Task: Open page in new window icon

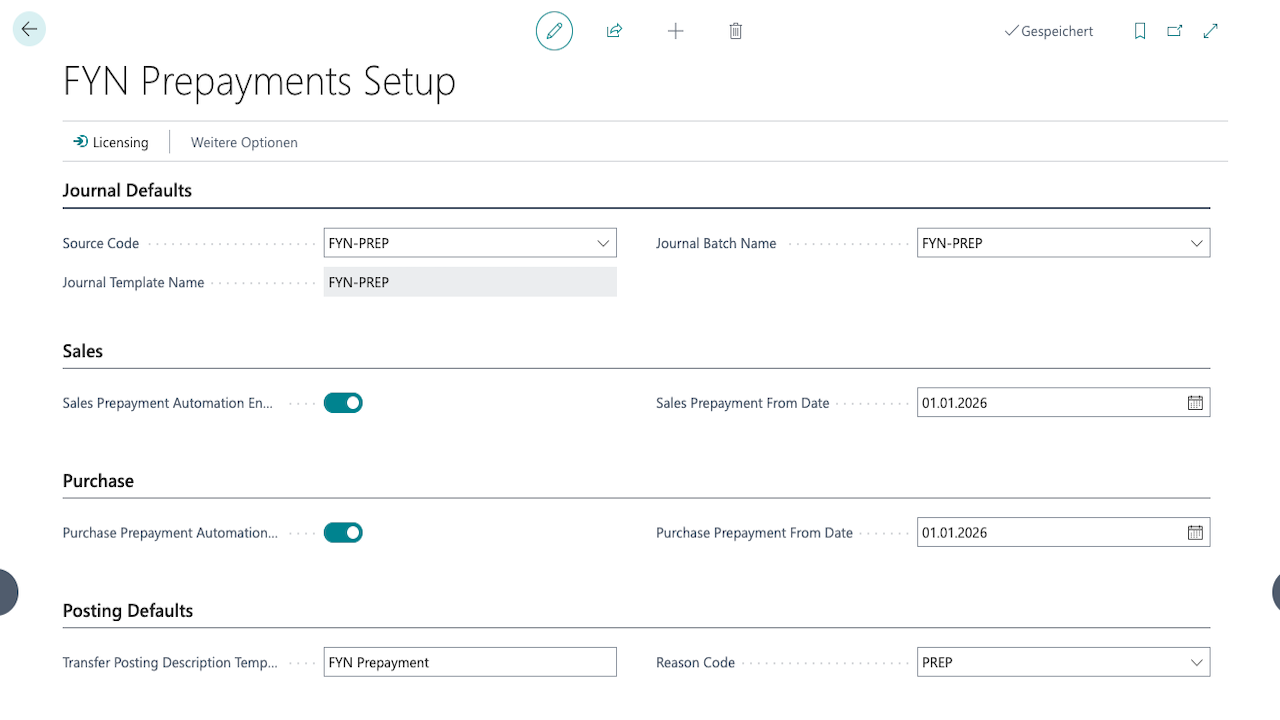Action: [x=1175, y=31]
